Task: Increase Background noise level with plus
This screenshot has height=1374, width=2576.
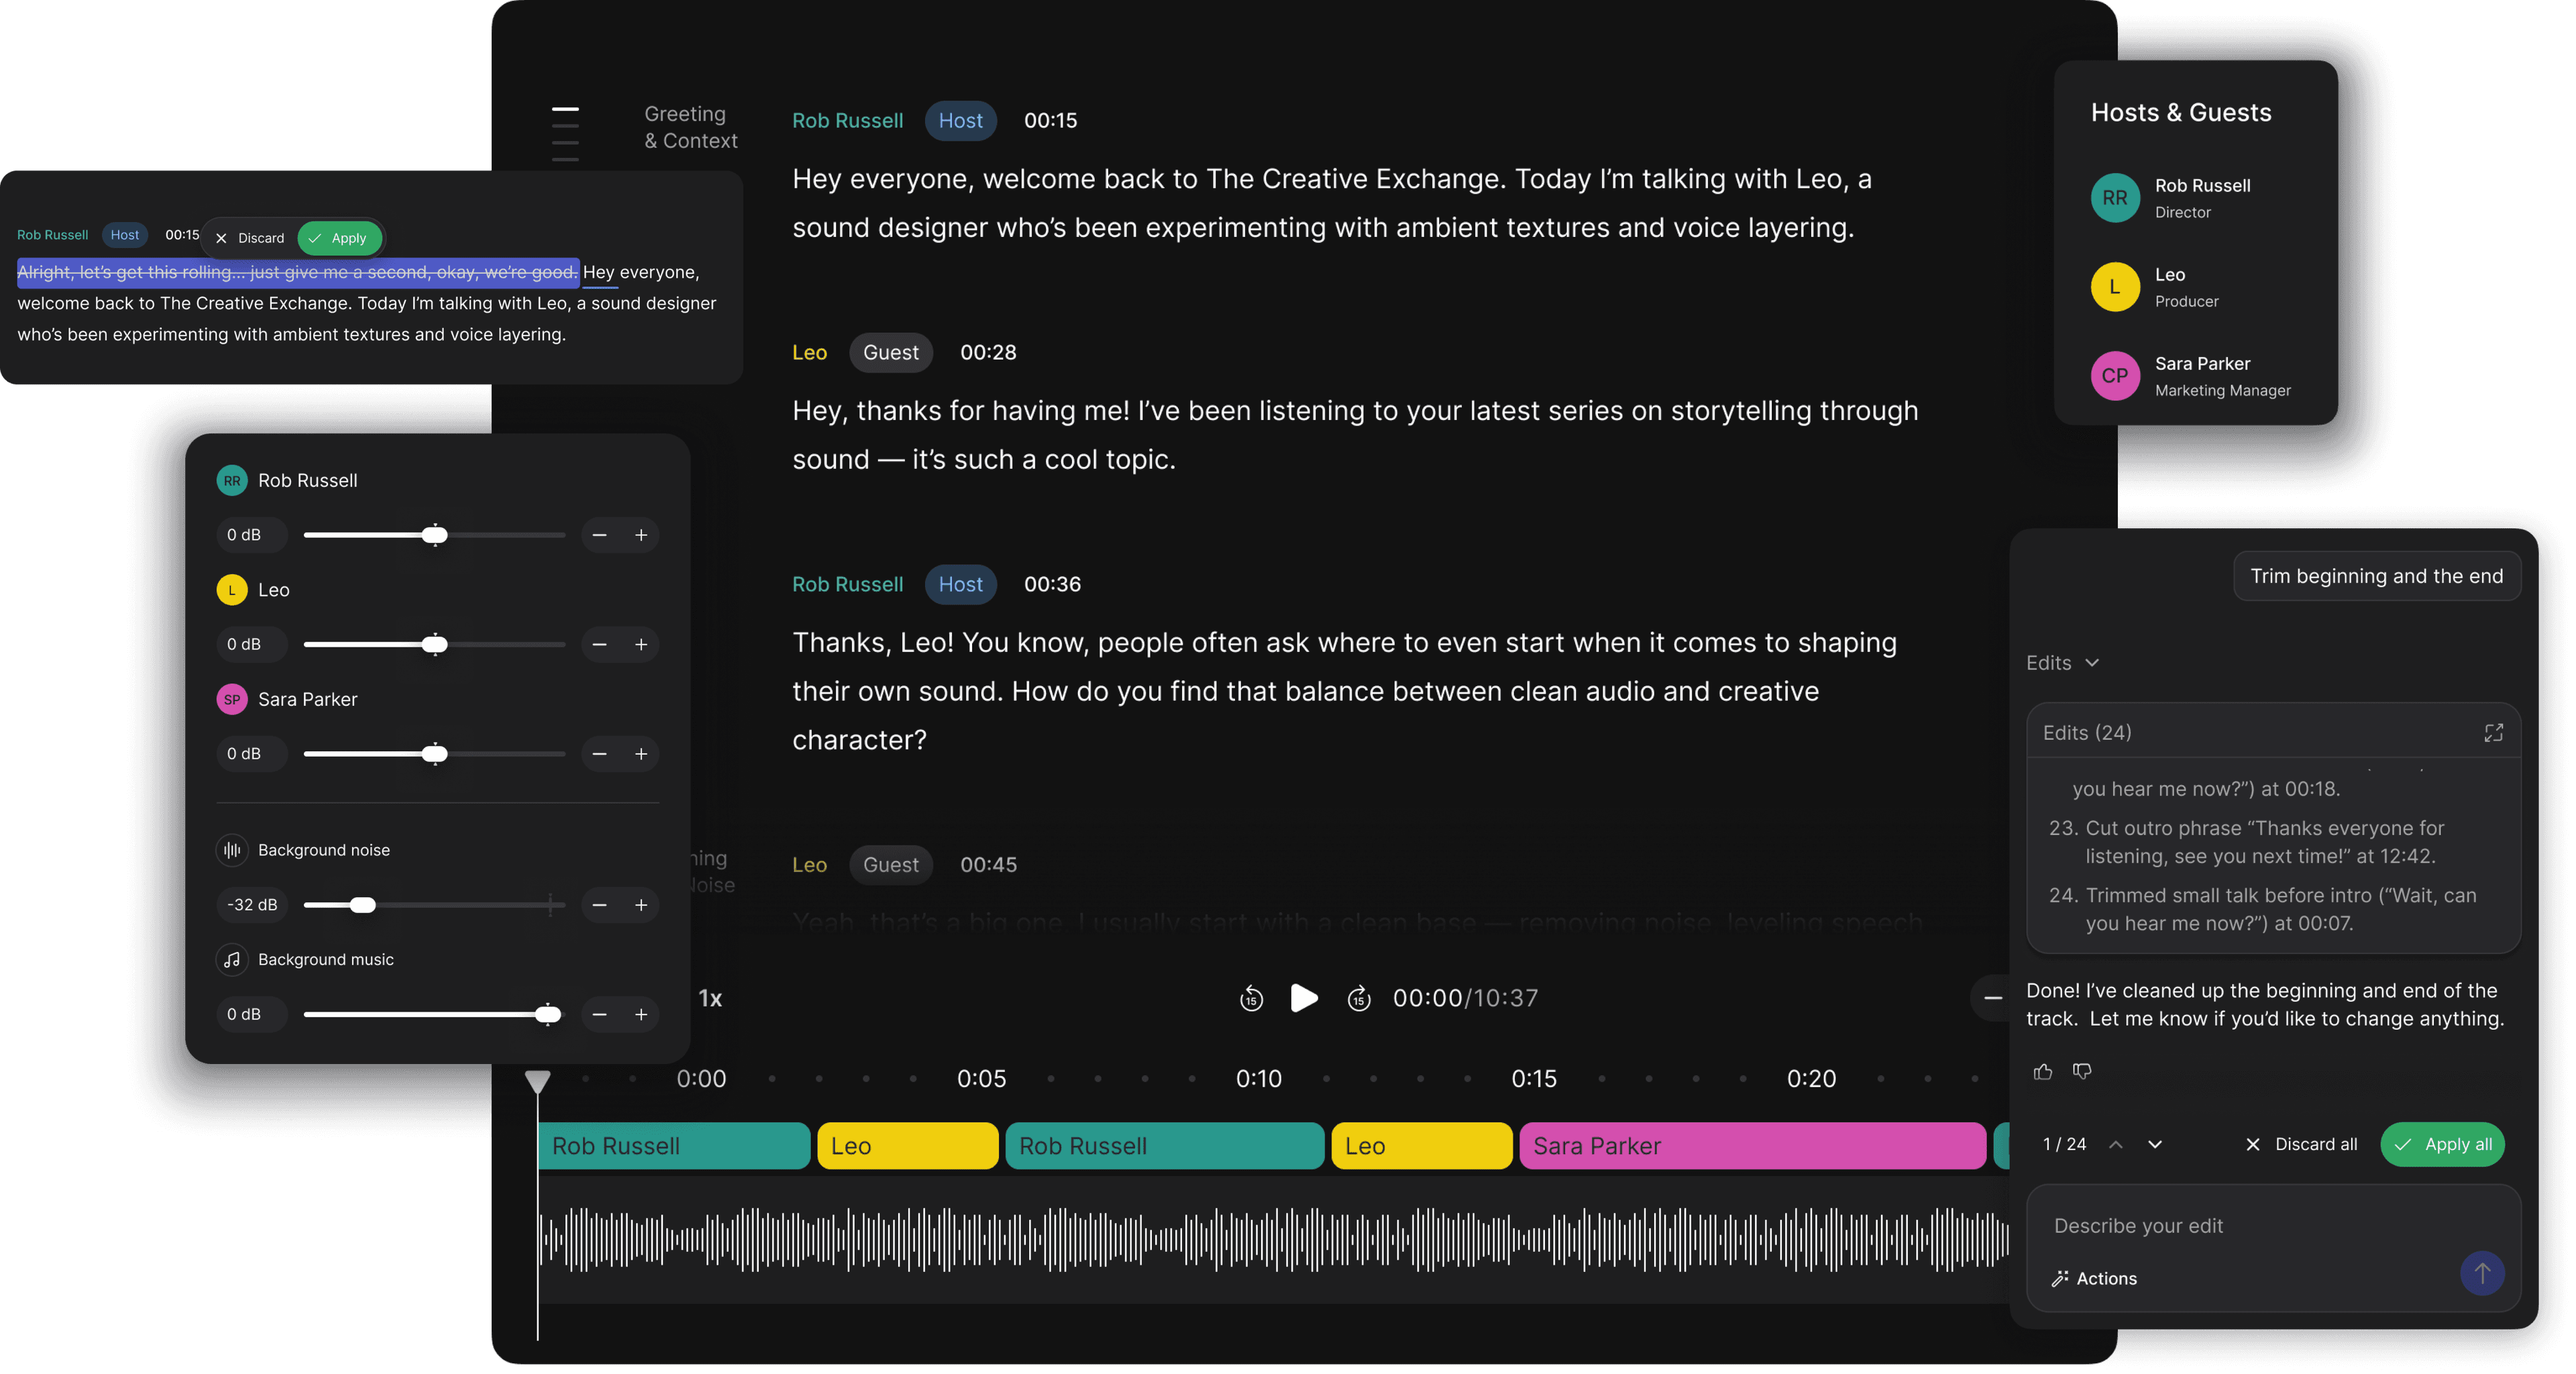Action: tap(641, 905)
